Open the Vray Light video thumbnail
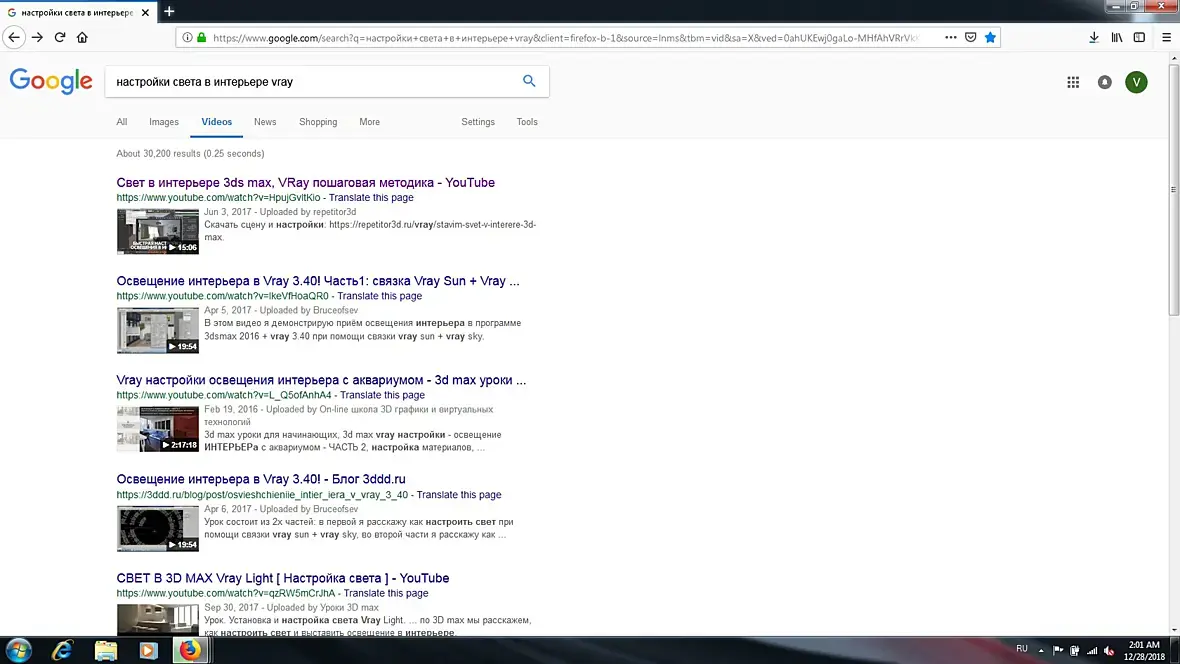 pos(158,620)
